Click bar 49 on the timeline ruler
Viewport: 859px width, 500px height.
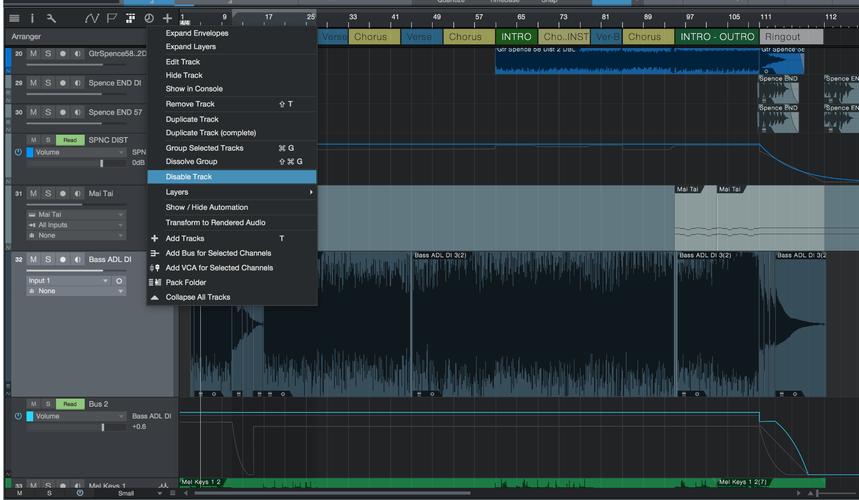click(437, 18)
